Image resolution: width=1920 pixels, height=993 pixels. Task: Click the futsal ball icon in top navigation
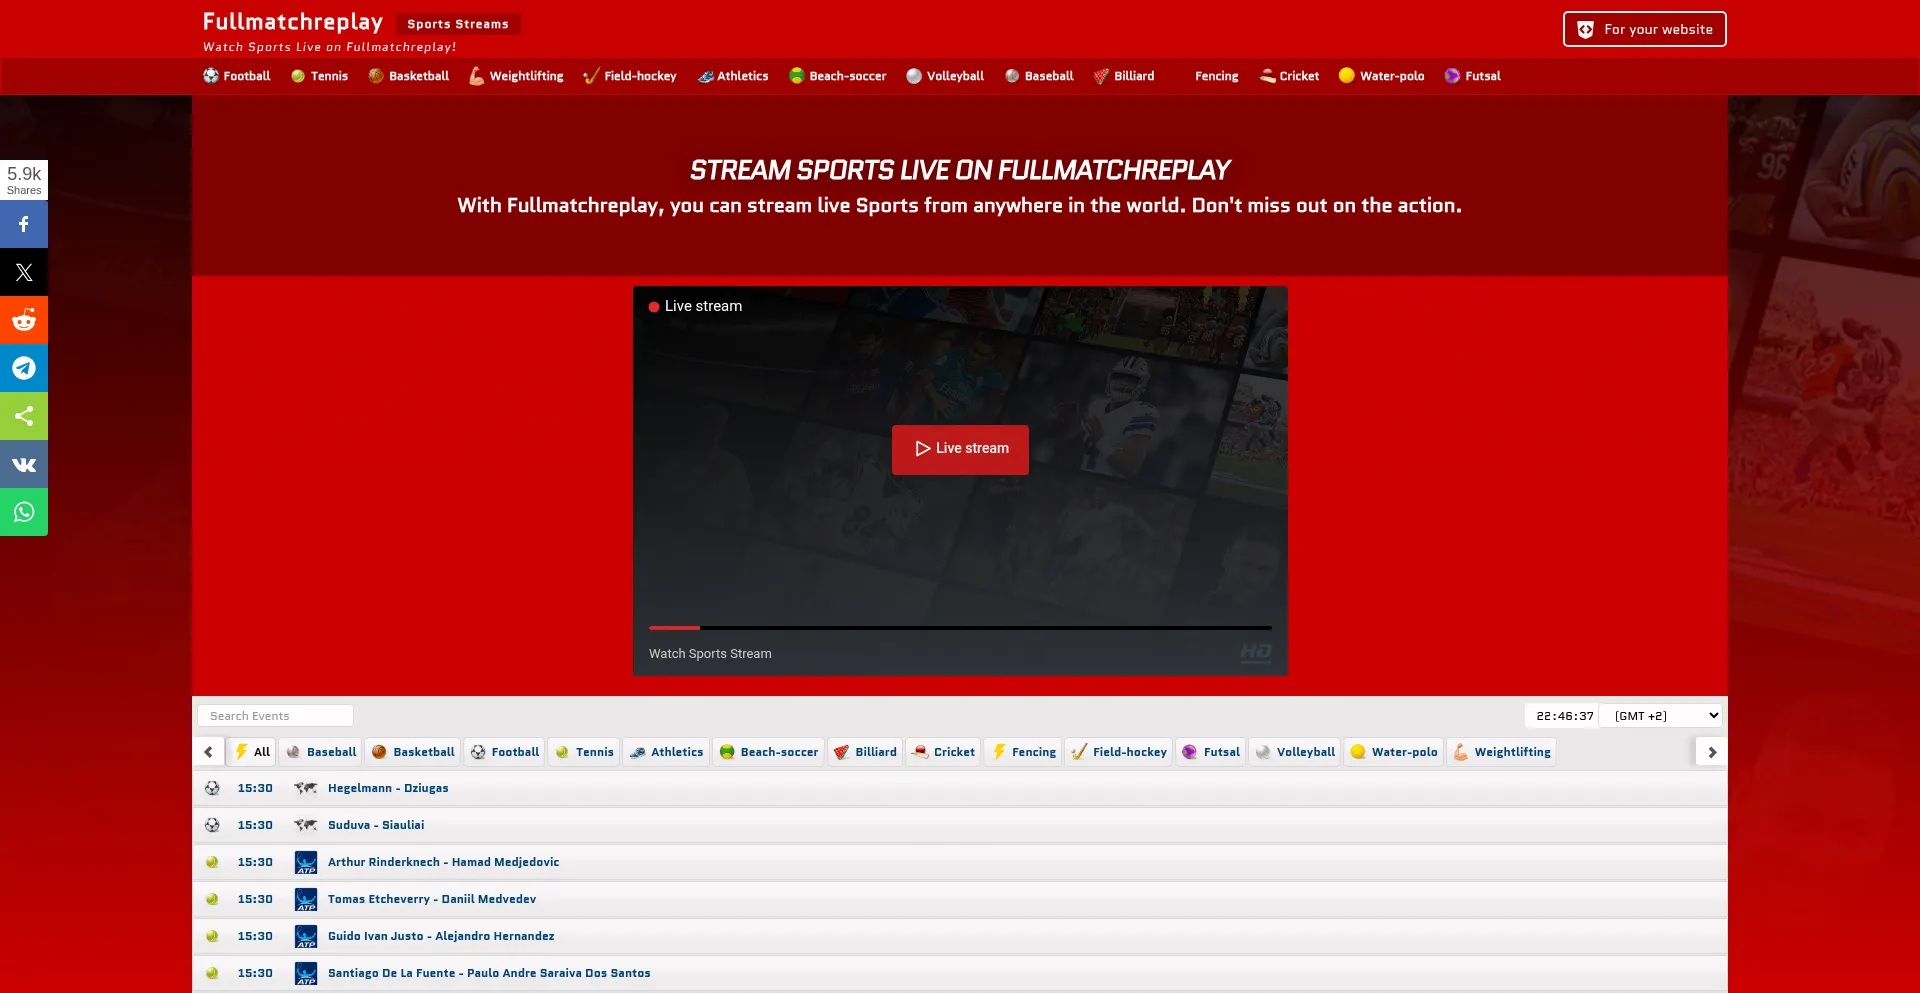(x=1452, y=76)
